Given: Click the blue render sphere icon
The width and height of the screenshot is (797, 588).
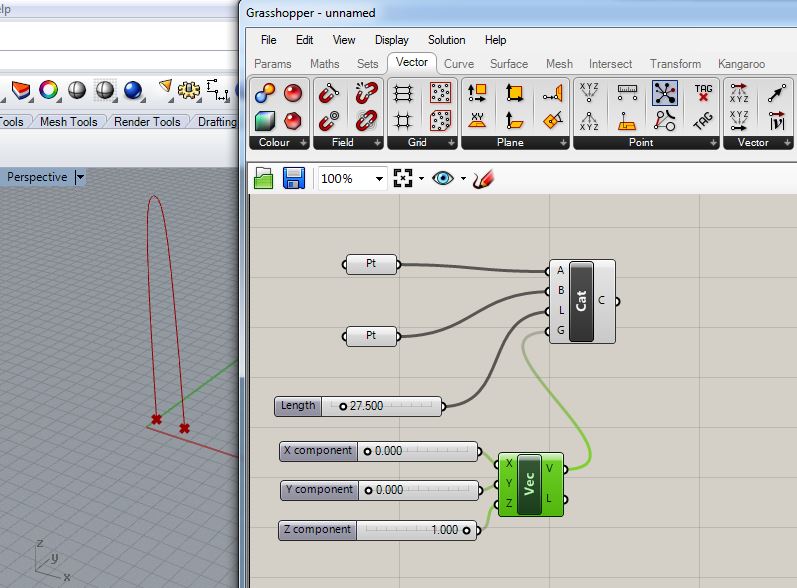Looking at the screenshot, I should pos(133,91).
